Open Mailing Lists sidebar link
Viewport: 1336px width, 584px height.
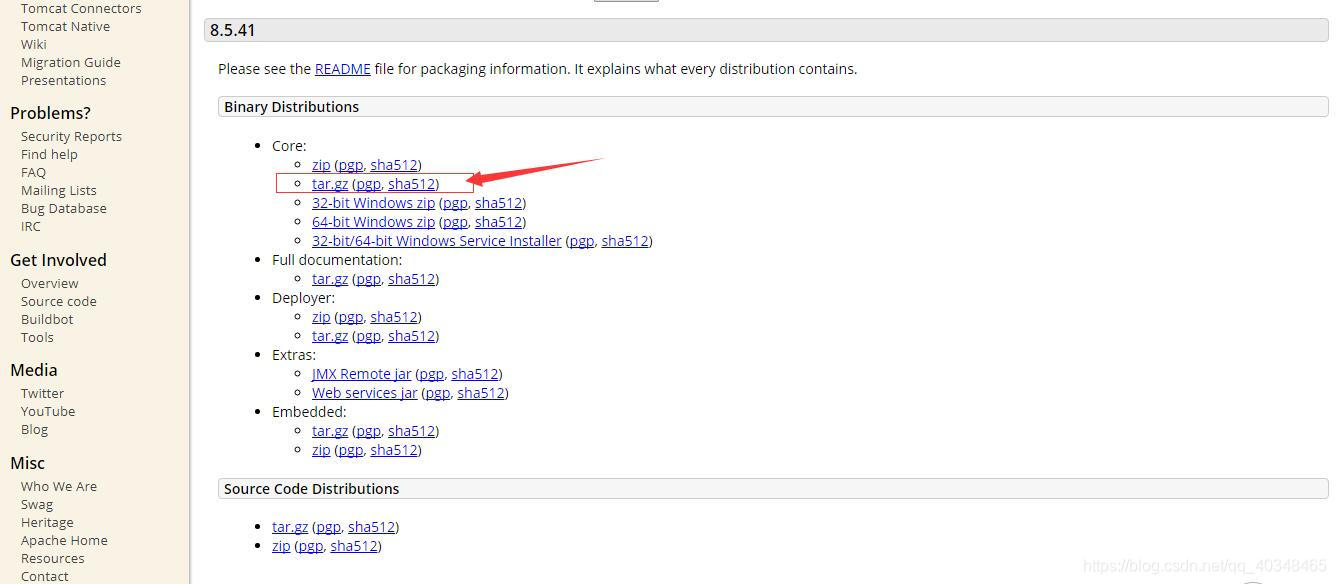coord(59,190)
